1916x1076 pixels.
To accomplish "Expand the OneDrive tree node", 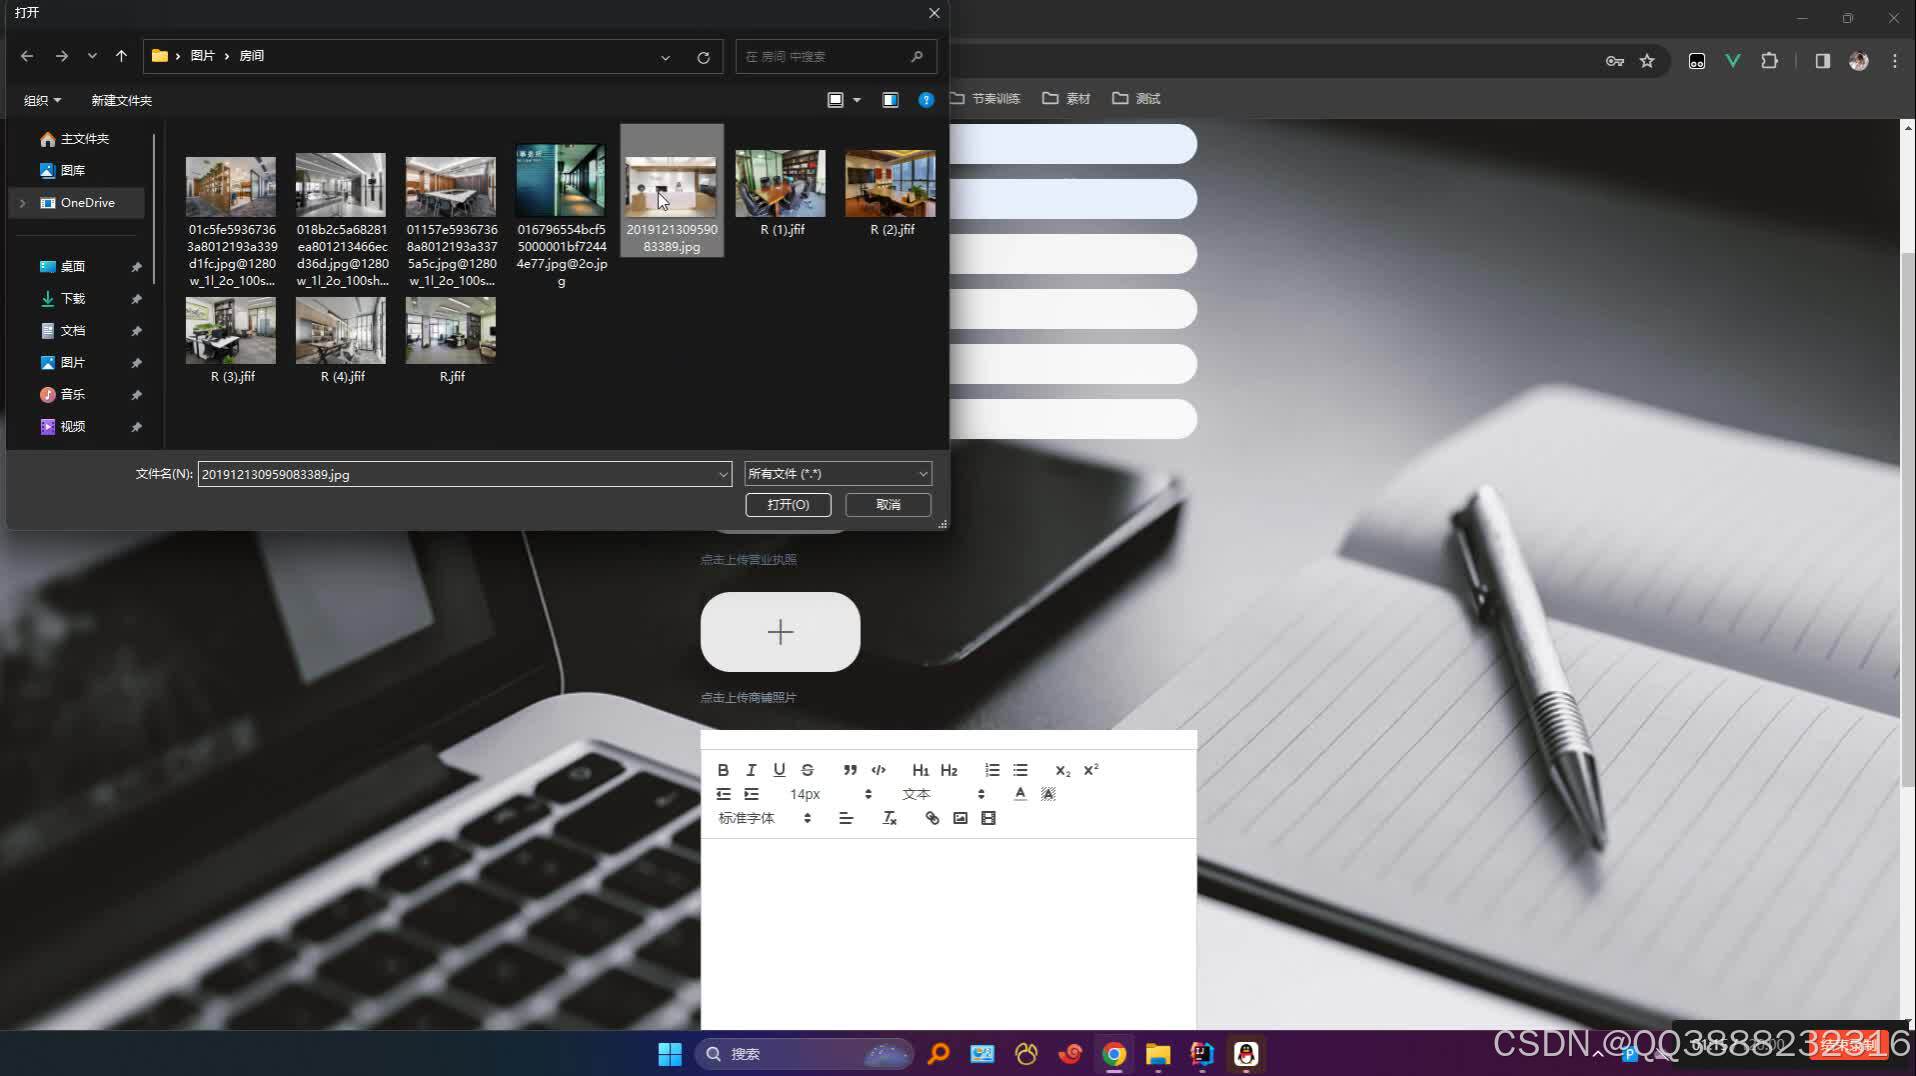I will point(22,203).
